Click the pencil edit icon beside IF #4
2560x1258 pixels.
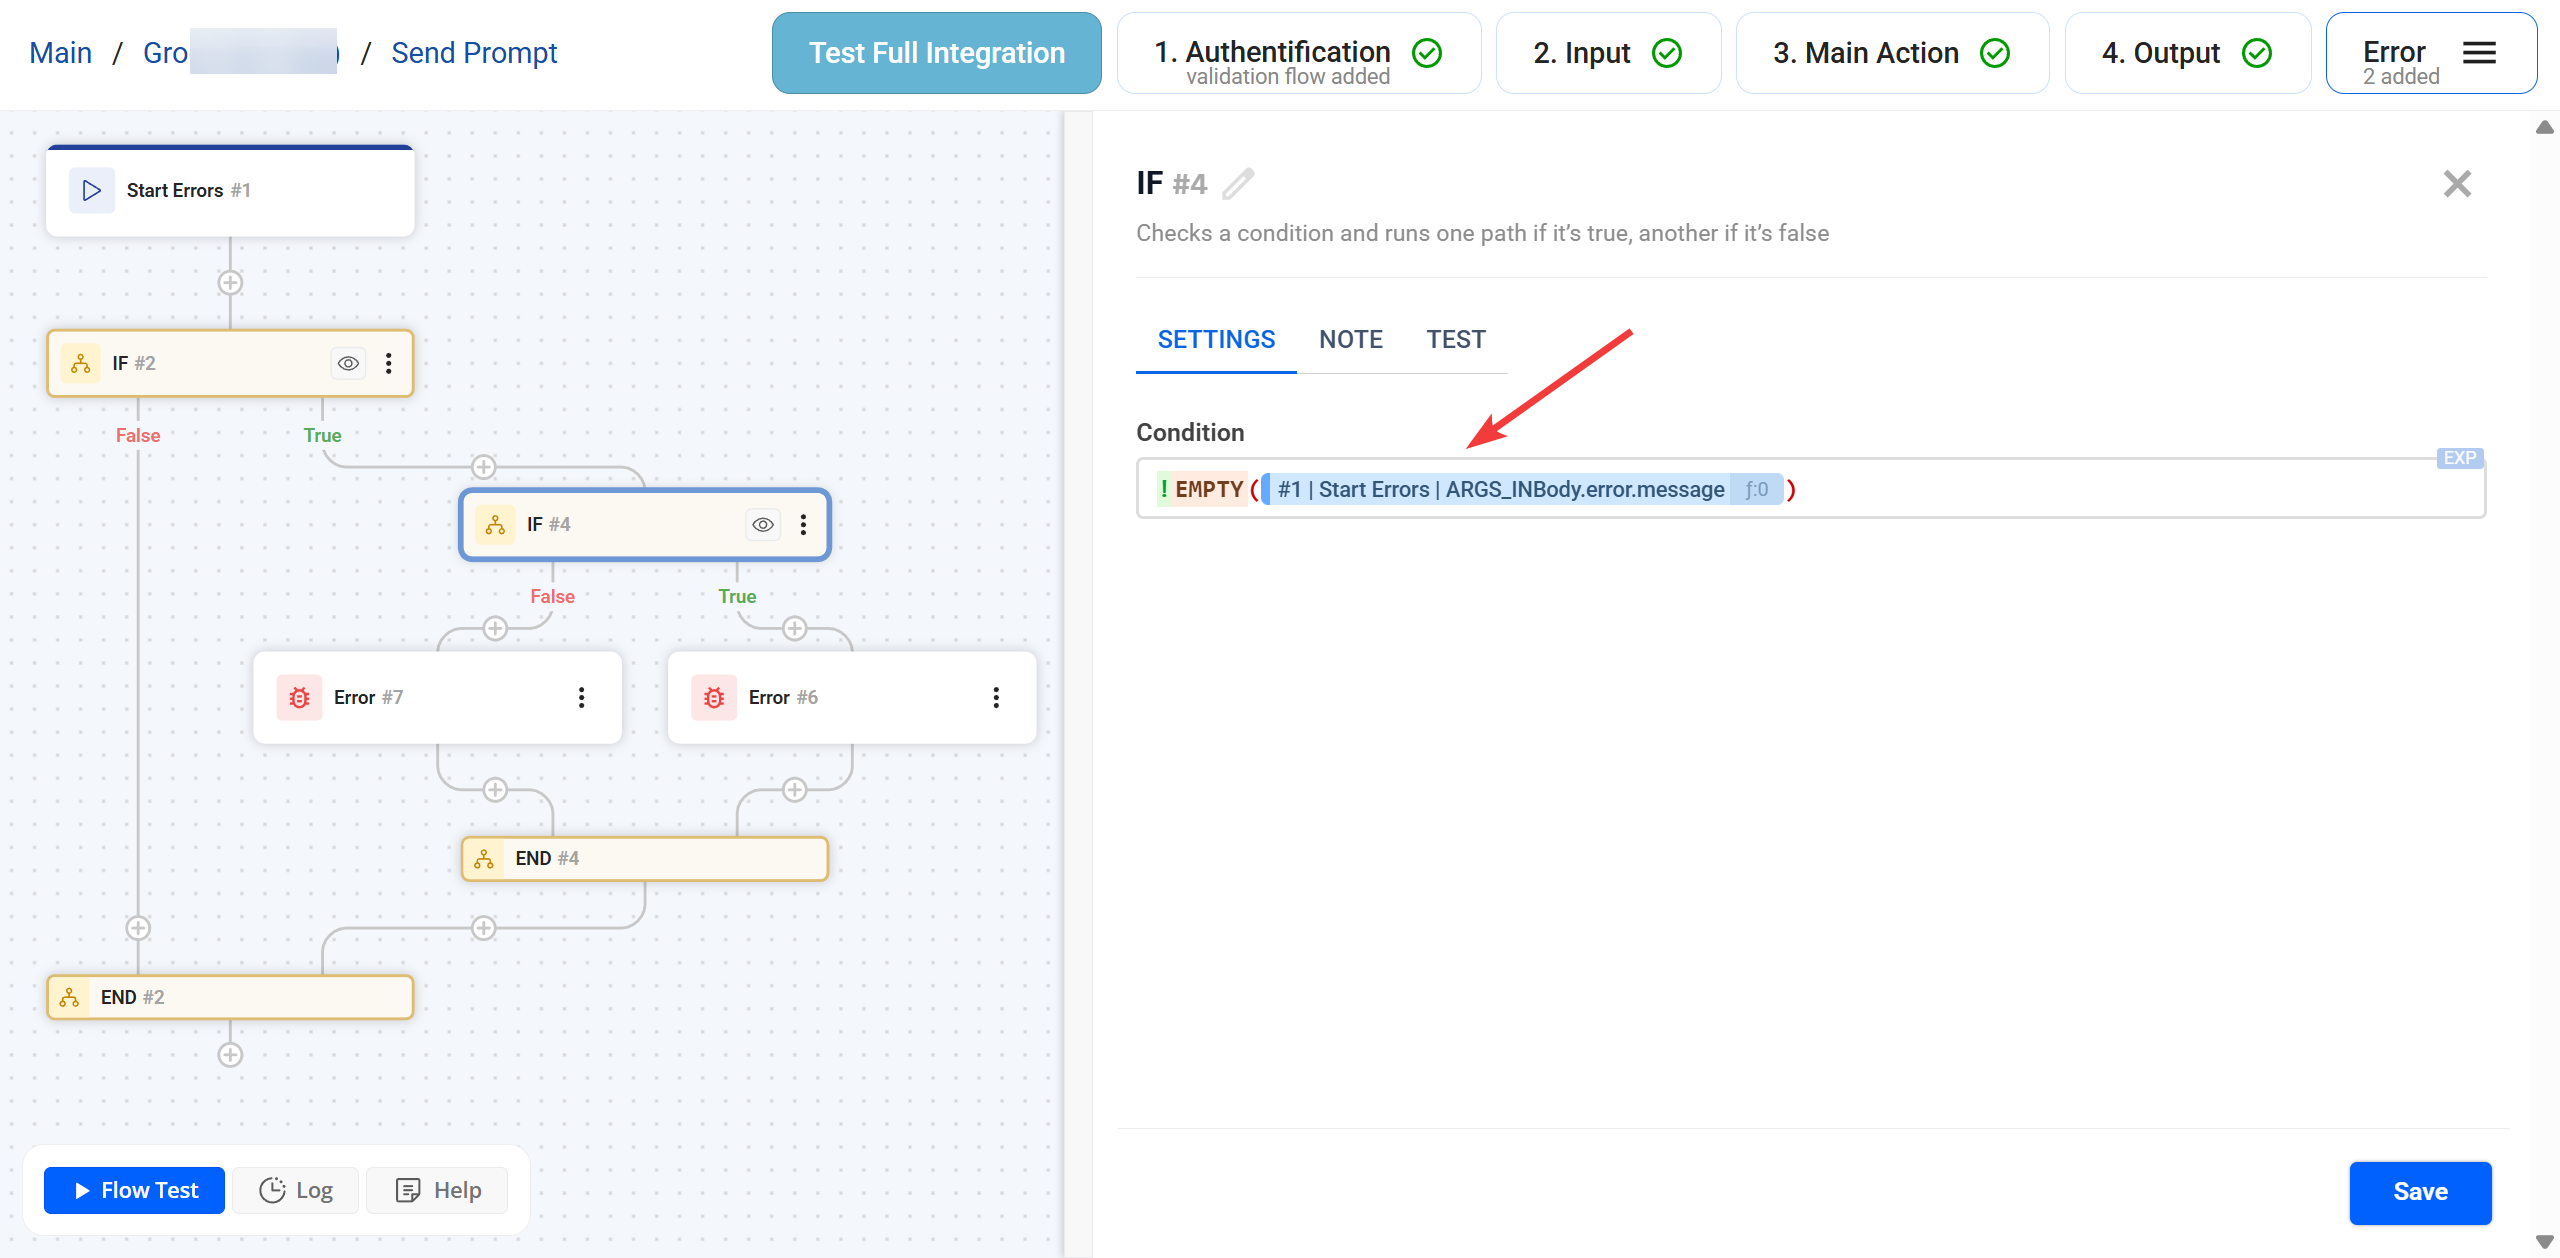1238,184
